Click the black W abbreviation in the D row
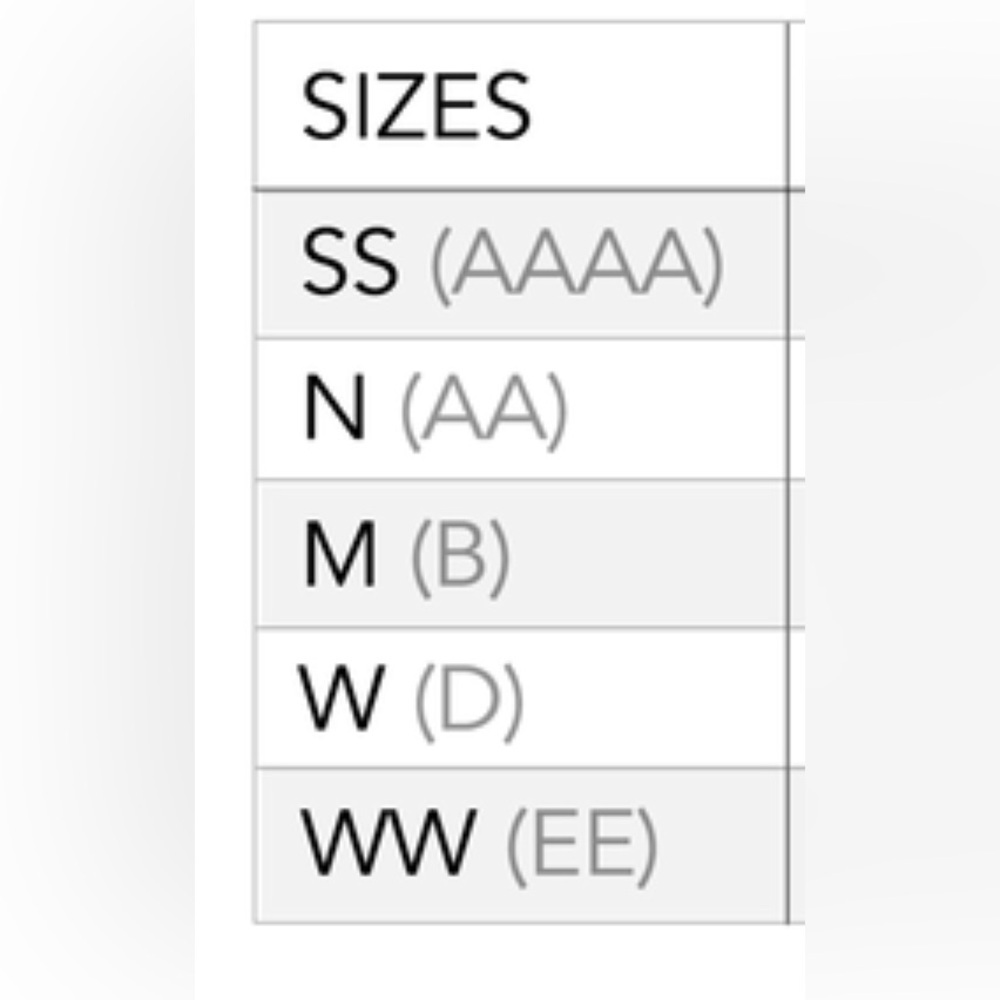 (341, 699)
